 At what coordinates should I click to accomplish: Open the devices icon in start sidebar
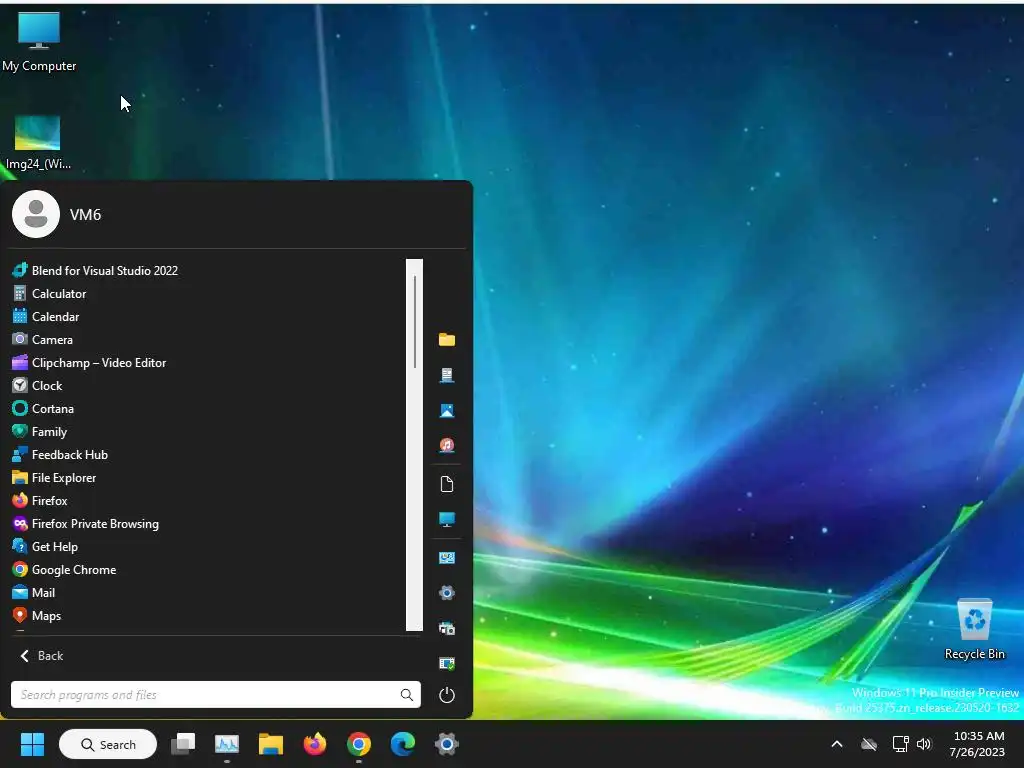pos(447,628)
